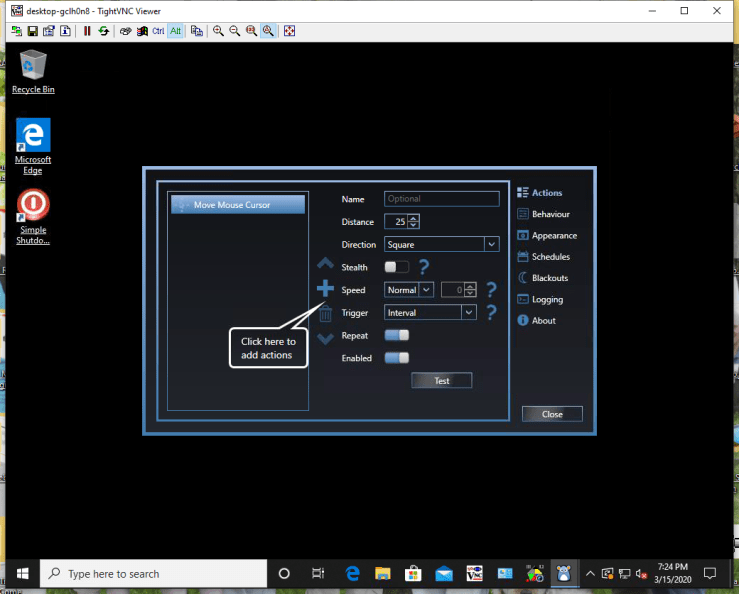The height and width of the screenshot is (594, 739).
Task: Open the Stealth help question mark
Action: click(x=424, y=267)
